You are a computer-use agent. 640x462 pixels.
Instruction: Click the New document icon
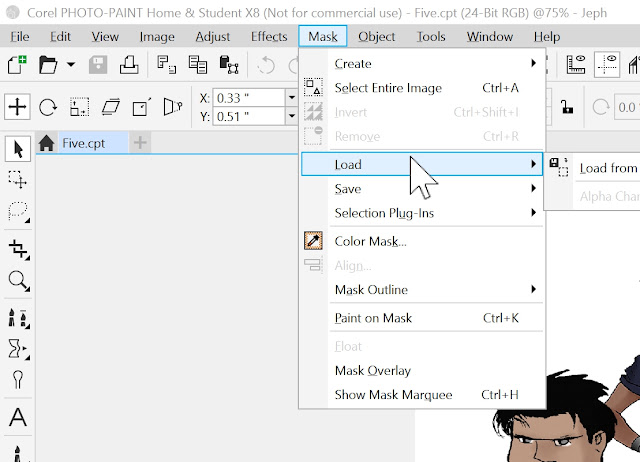click(17, 65)
